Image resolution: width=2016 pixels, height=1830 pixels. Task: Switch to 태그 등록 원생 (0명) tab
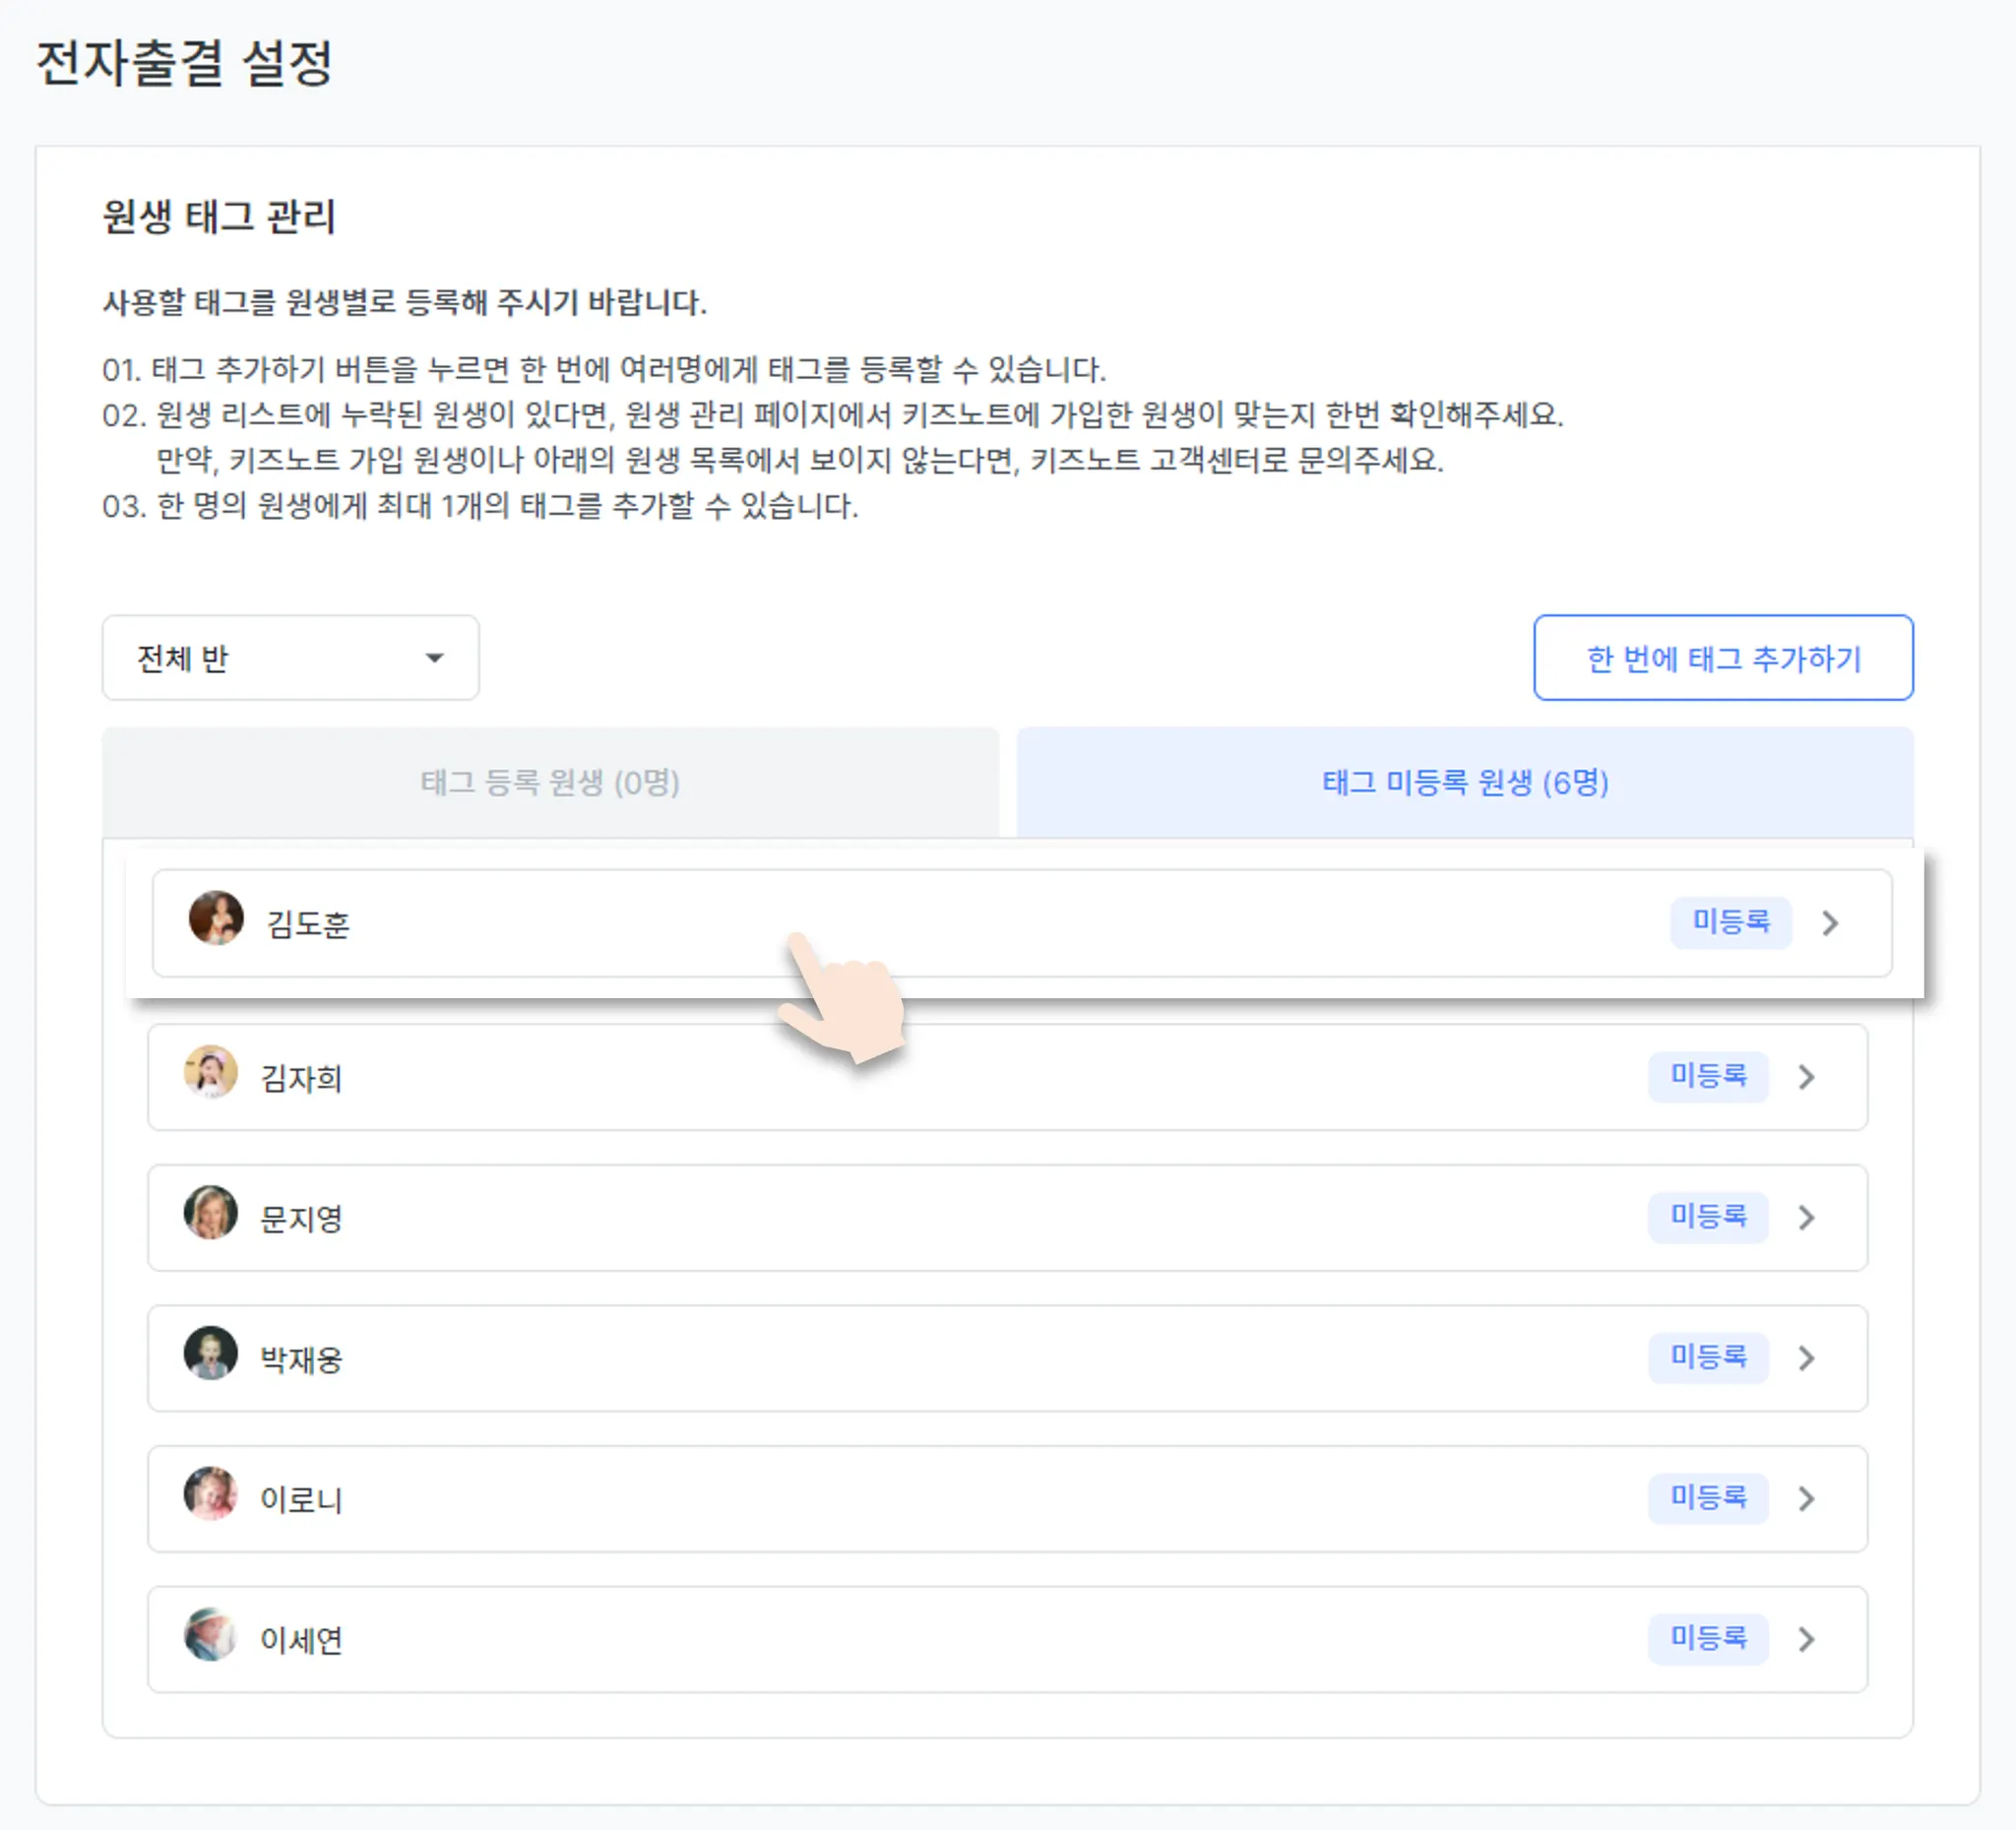(x=550, y=782)
